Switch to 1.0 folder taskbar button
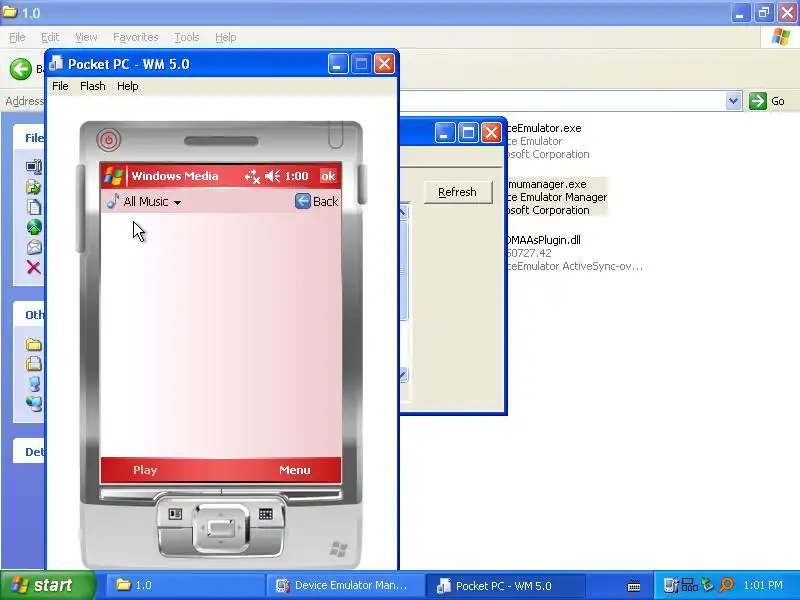800x600 pixels. [185, 585]
